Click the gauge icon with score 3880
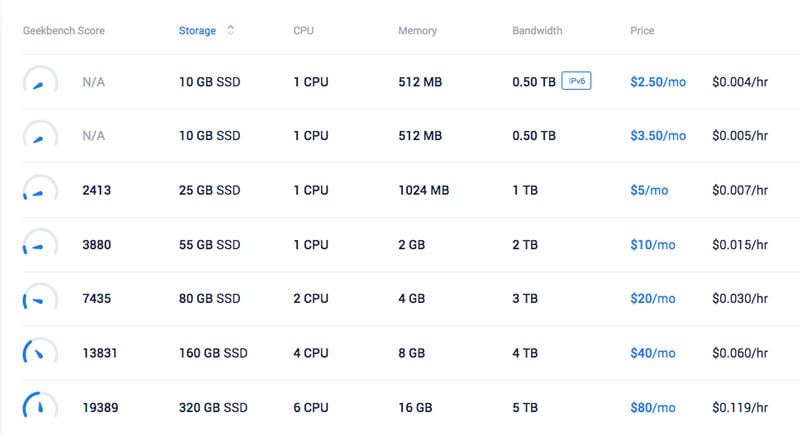Screen dimensions: 800x434 (40, 242)
